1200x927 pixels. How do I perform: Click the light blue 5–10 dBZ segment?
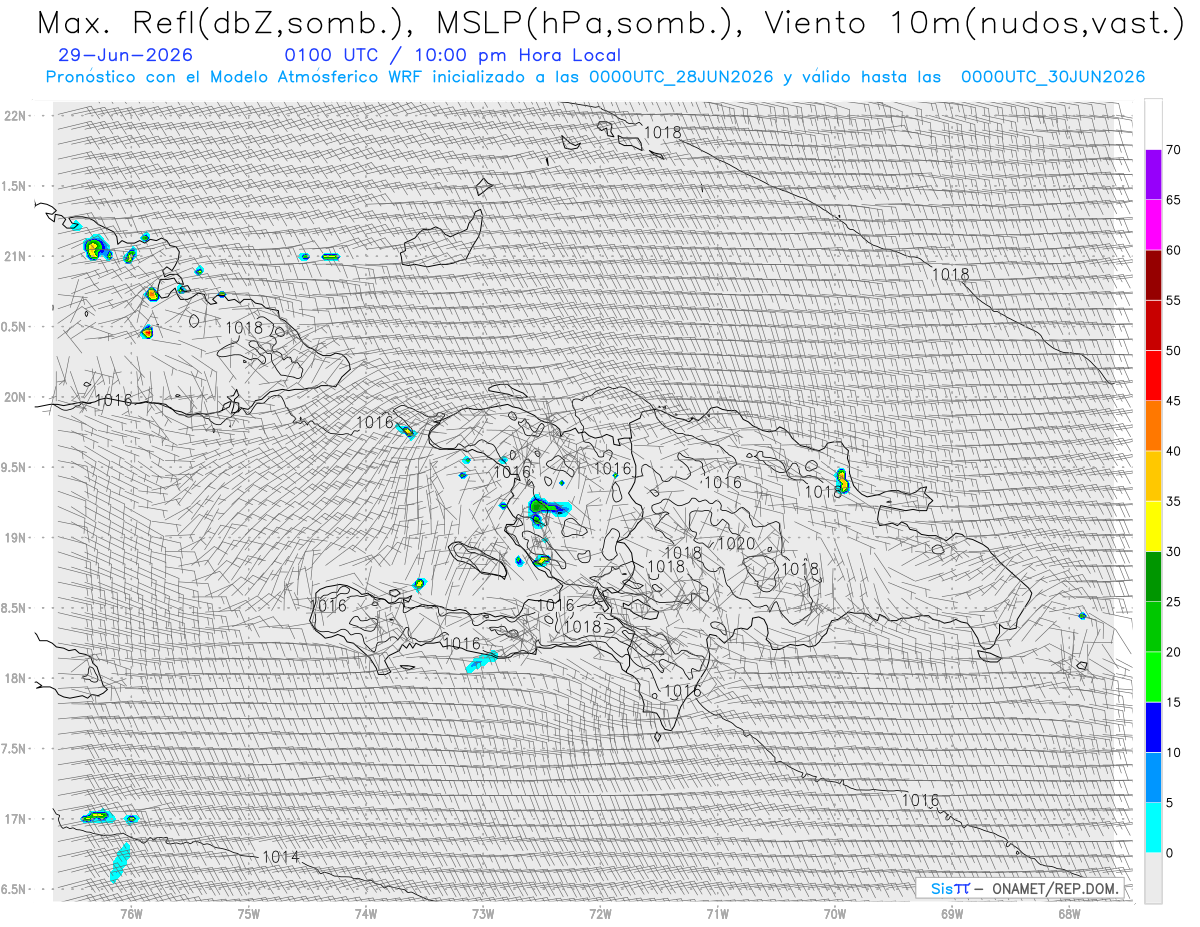click(1153, 777)
